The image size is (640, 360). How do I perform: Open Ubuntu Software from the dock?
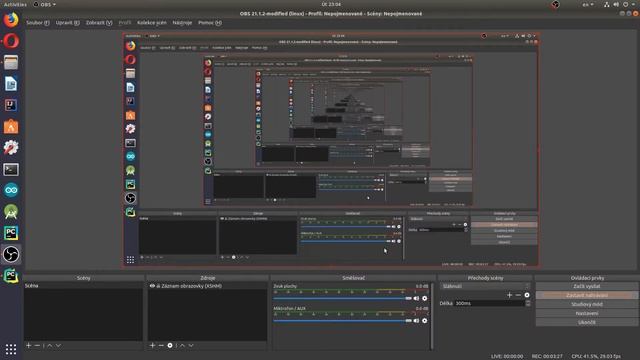click(x=11, y=127)
